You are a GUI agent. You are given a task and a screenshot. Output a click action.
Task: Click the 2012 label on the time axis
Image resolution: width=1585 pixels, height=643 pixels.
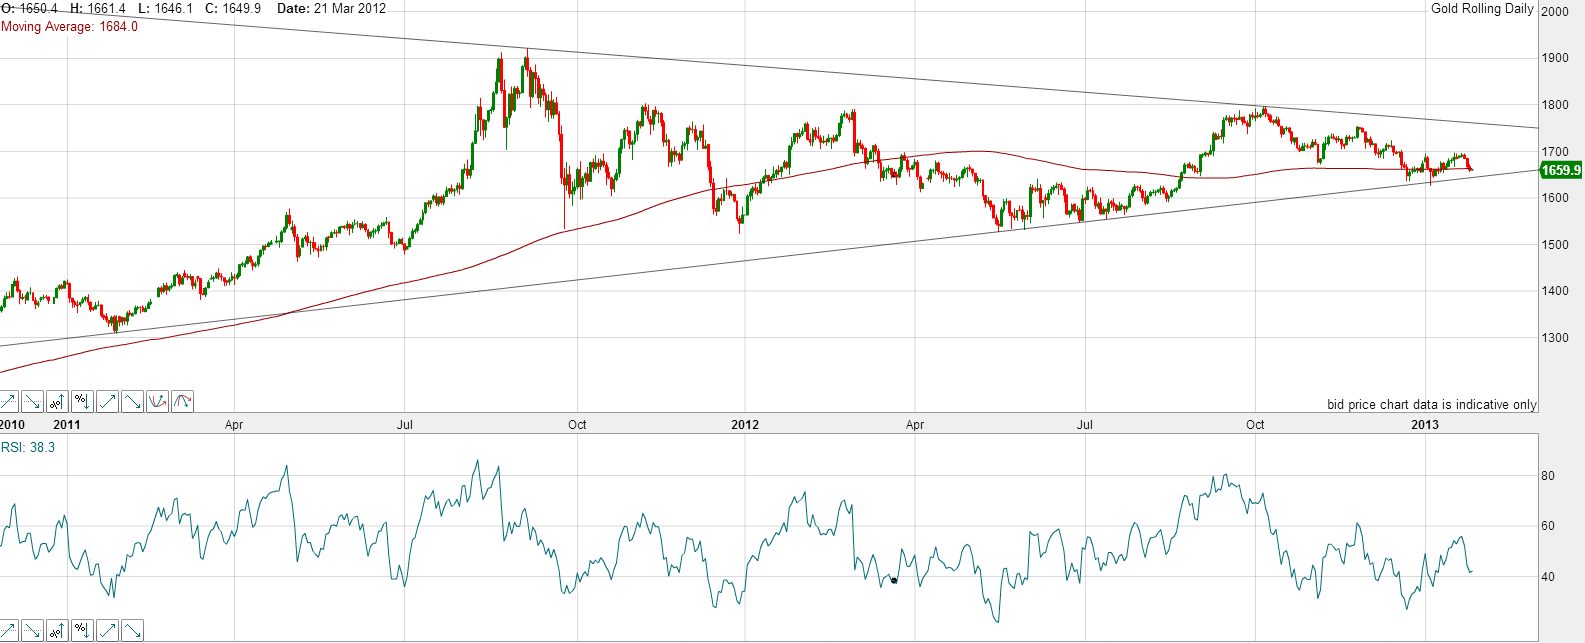[745, 425]
